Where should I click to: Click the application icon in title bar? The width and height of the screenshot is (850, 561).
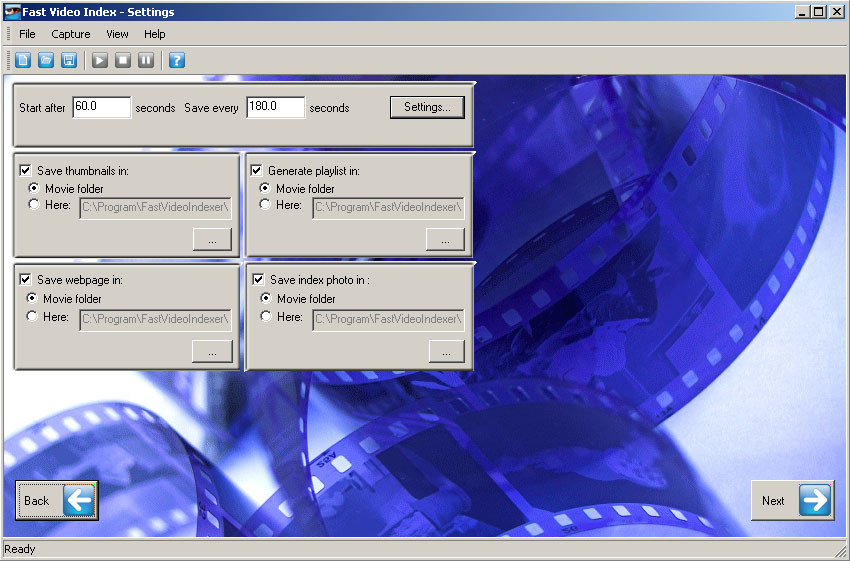point(12,11)
